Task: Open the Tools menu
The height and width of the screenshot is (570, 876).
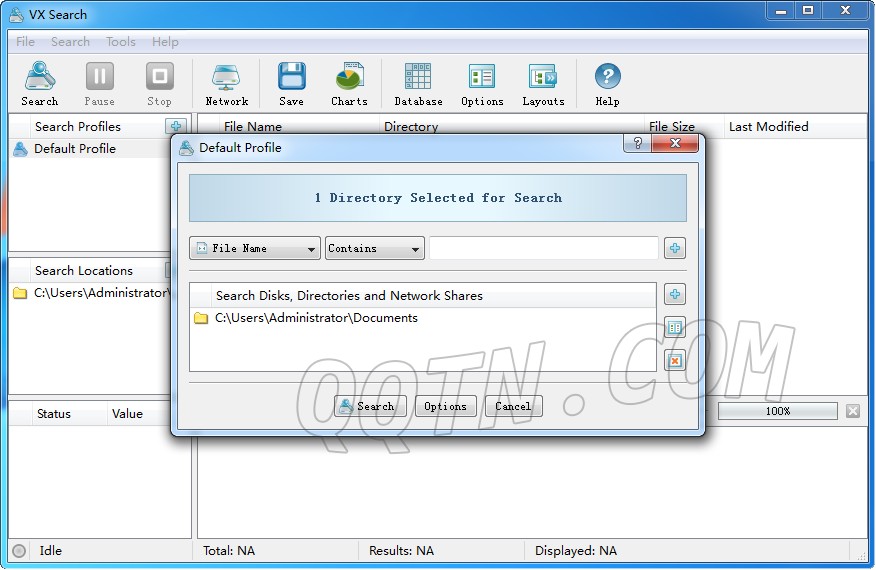Action: click(121, 42)
